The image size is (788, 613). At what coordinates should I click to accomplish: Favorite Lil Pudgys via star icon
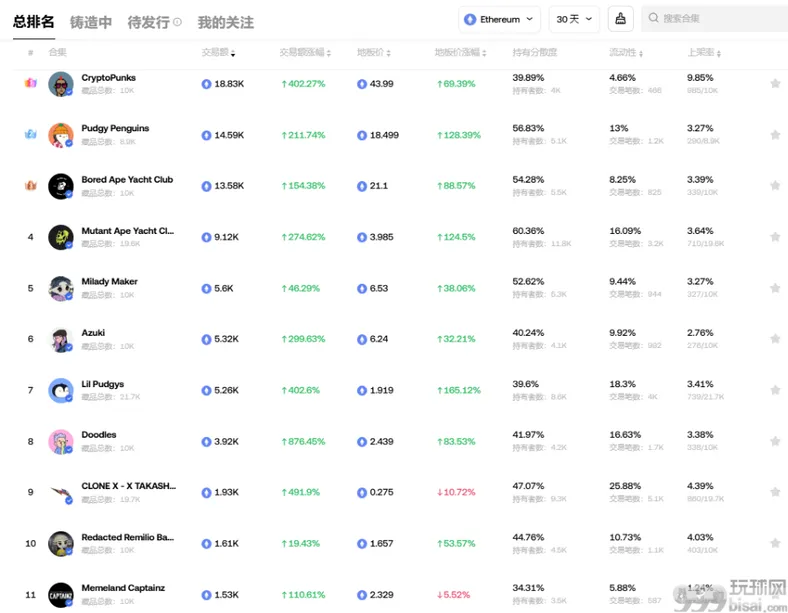(775, 390)
